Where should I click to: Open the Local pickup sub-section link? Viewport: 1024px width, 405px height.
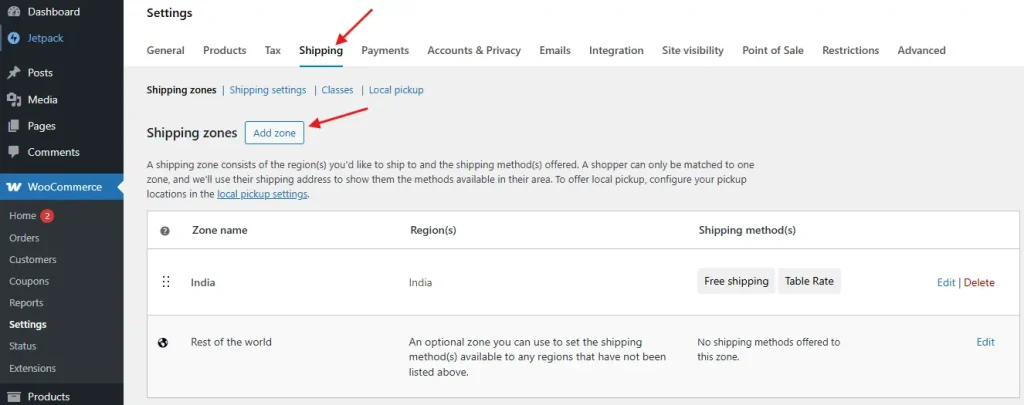coord(396,90)
